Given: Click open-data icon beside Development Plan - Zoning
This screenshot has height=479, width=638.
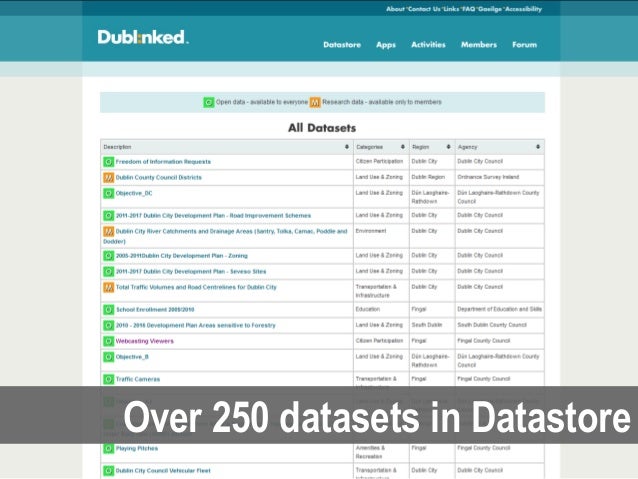Looking at the screenshot, I should pyautogui.click(x=108, y=256).
